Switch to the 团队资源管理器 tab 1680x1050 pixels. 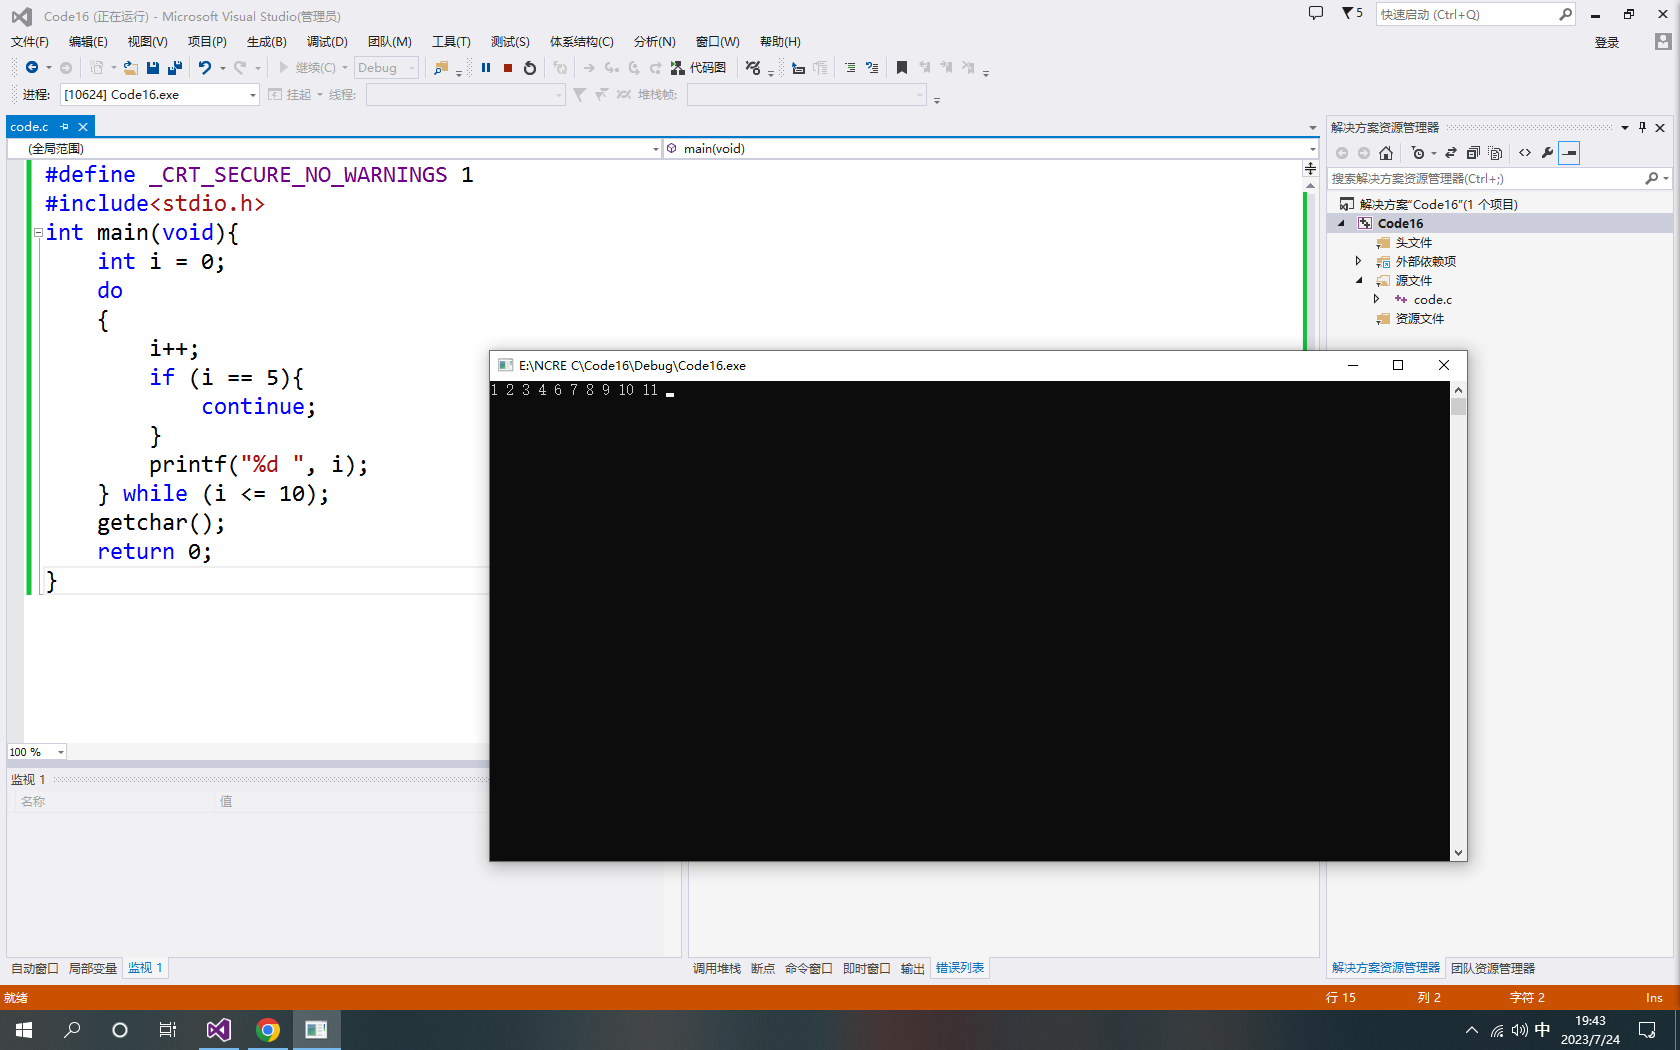1493,968
